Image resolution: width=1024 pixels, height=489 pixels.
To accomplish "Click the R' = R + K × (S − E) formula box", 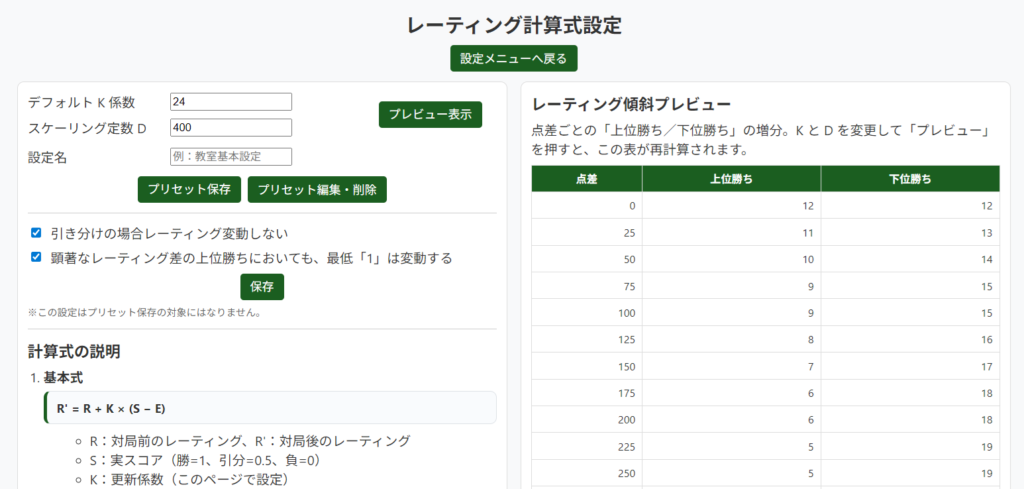I will pos(271,407).
